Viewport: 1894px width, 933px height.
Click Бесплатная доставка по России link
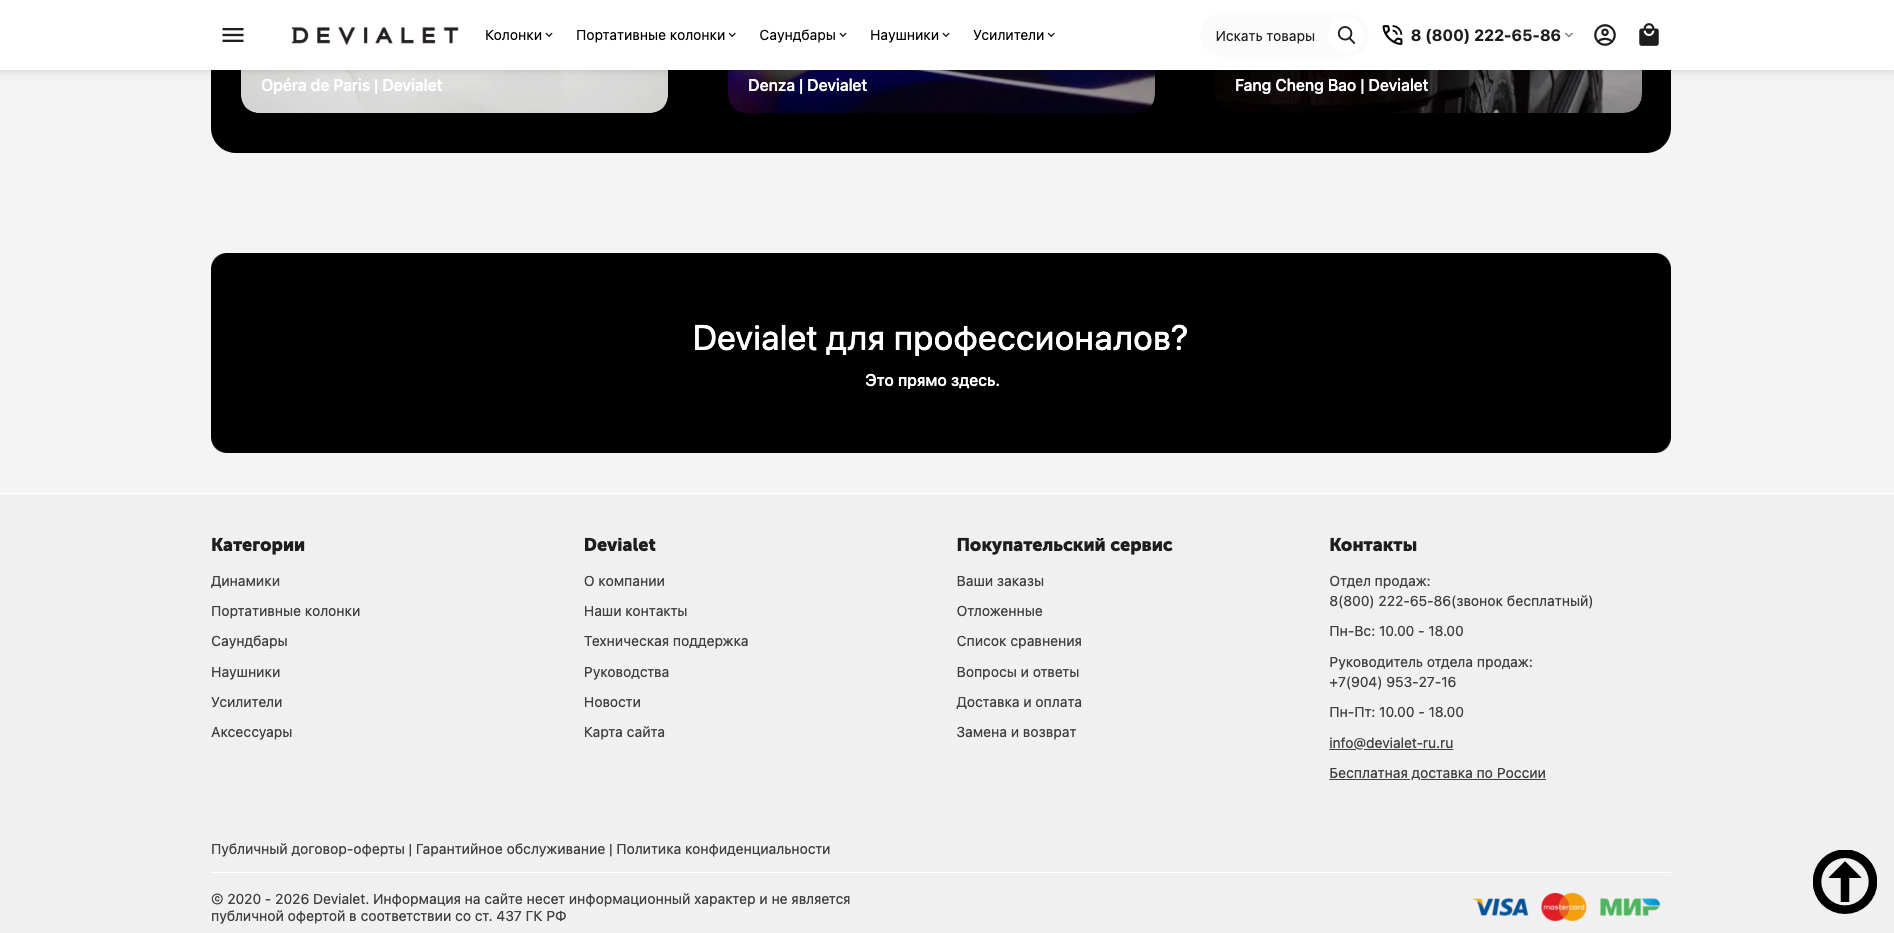[1437, 773]
